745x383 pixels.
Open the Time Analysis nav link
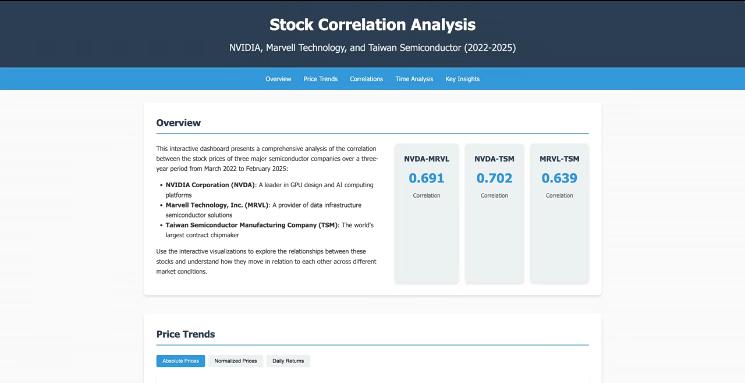tap(414, 79)
